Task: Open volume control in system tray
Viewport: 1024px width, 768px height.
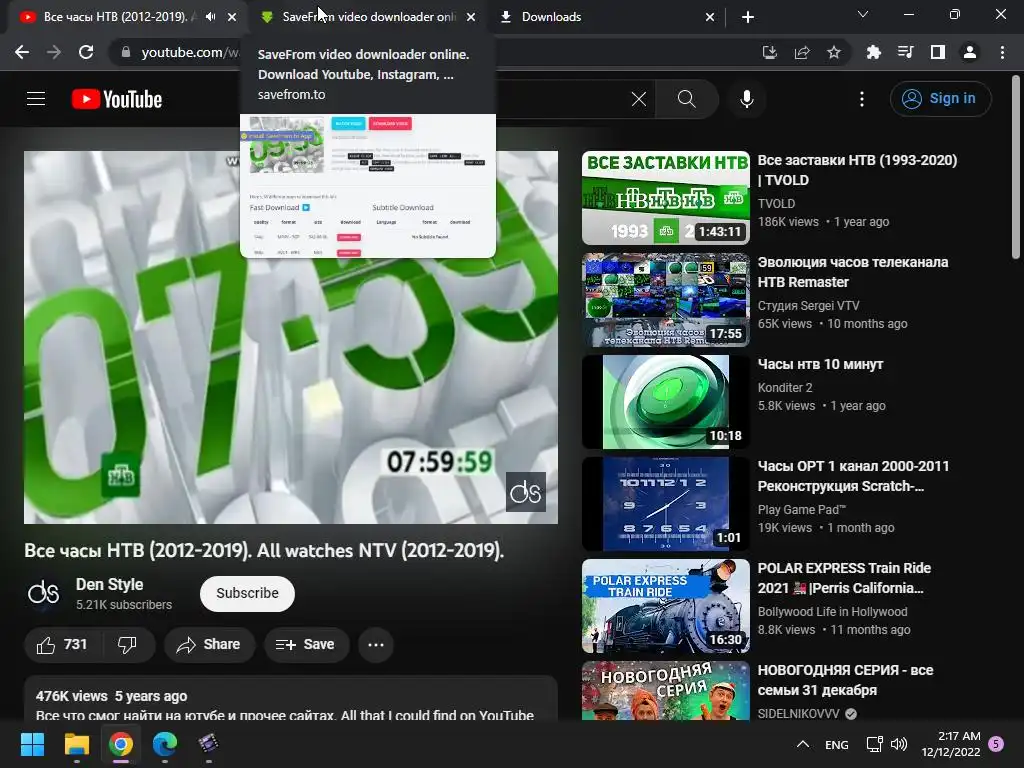Action: click(x=899, y=744)
